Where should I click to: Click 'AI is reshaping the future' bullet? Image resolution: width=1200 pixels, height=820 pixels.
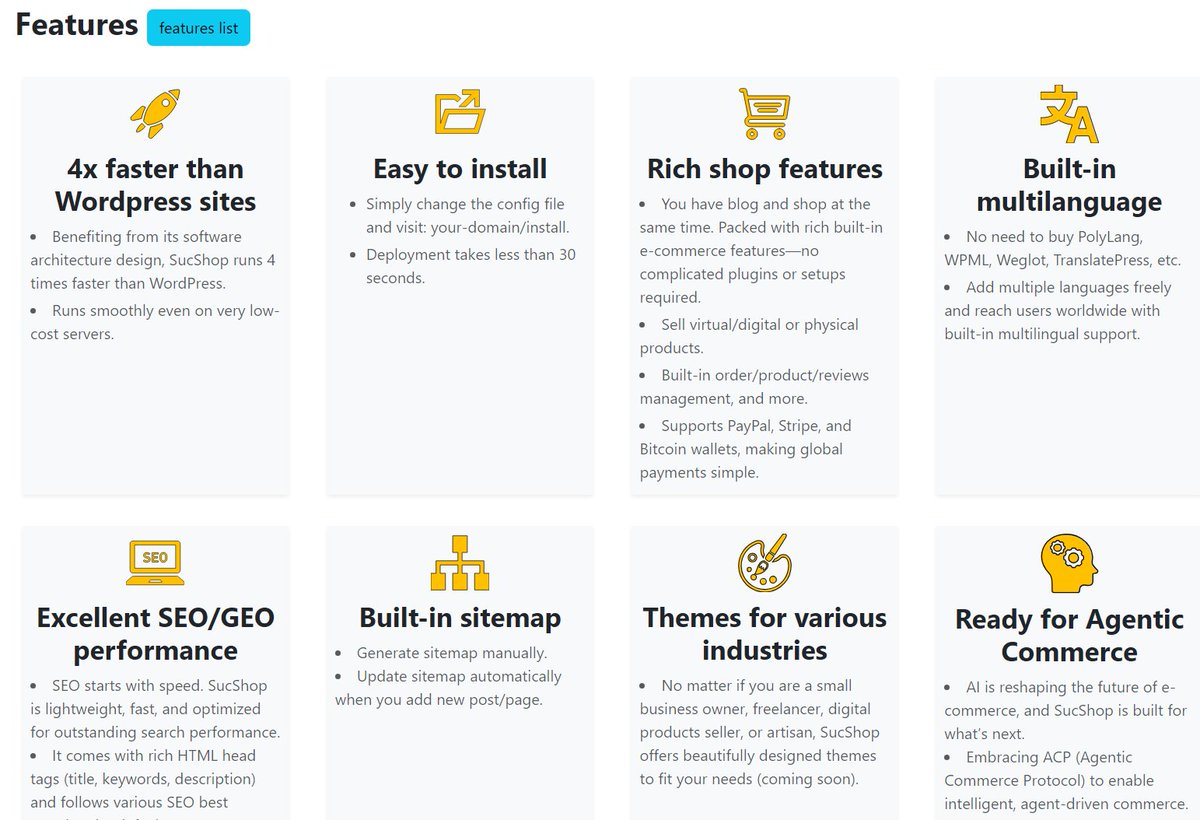1066,710
